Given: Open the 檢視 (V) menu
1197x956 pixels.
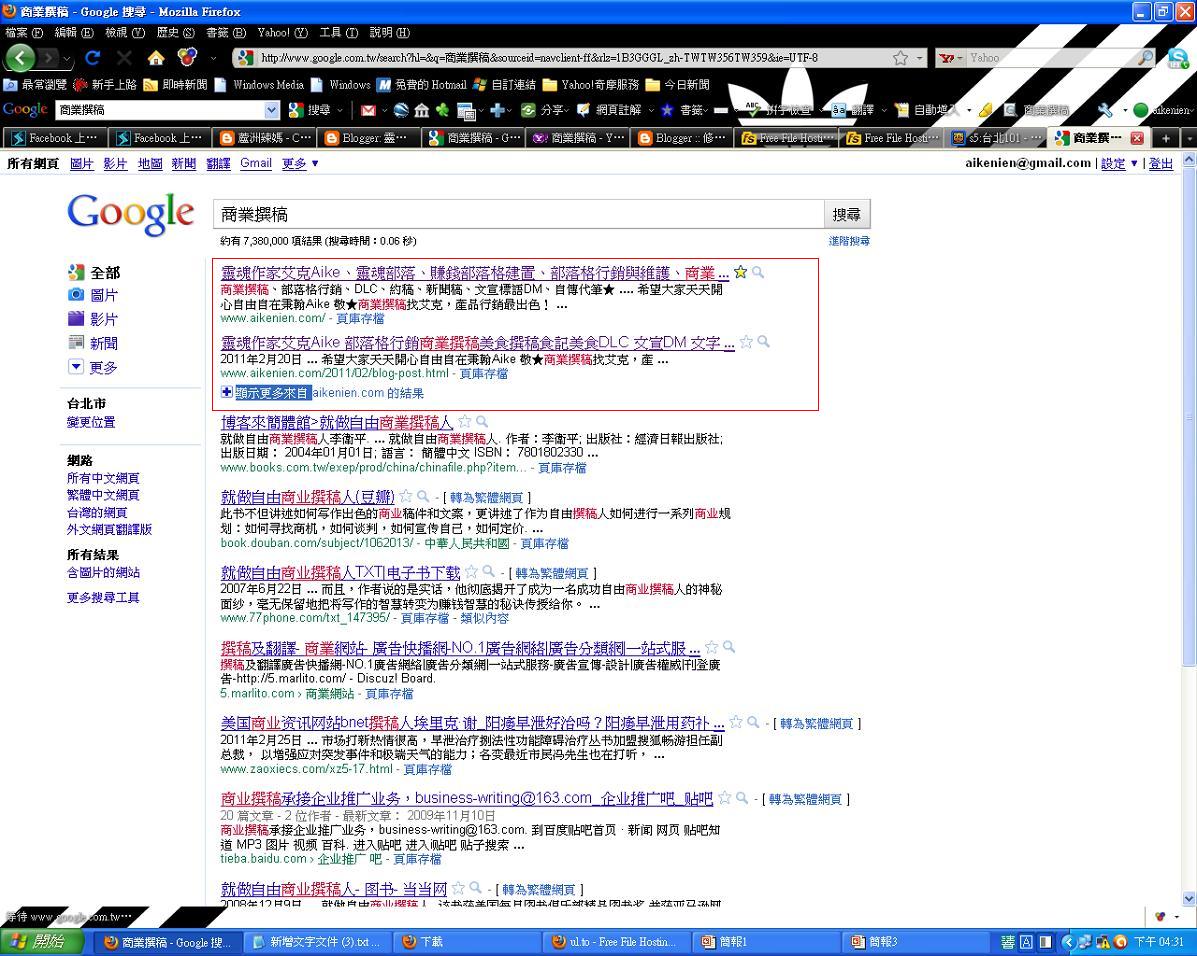Looking at the screenshot, I should click(x=124, y=32).
